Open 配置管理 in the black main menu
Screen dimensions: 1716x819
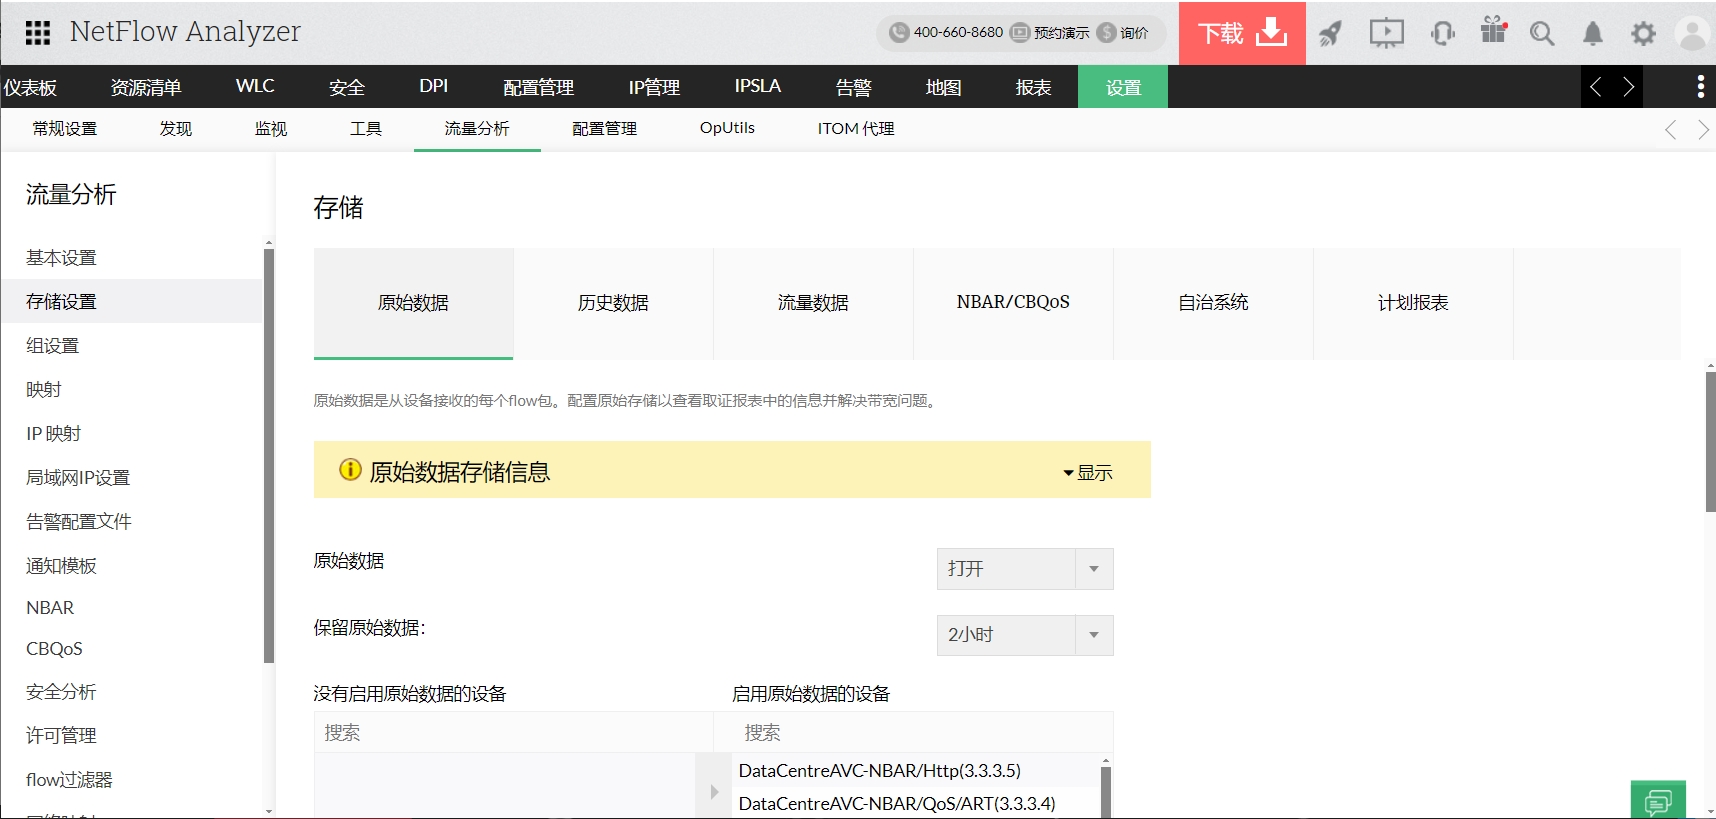538,87
